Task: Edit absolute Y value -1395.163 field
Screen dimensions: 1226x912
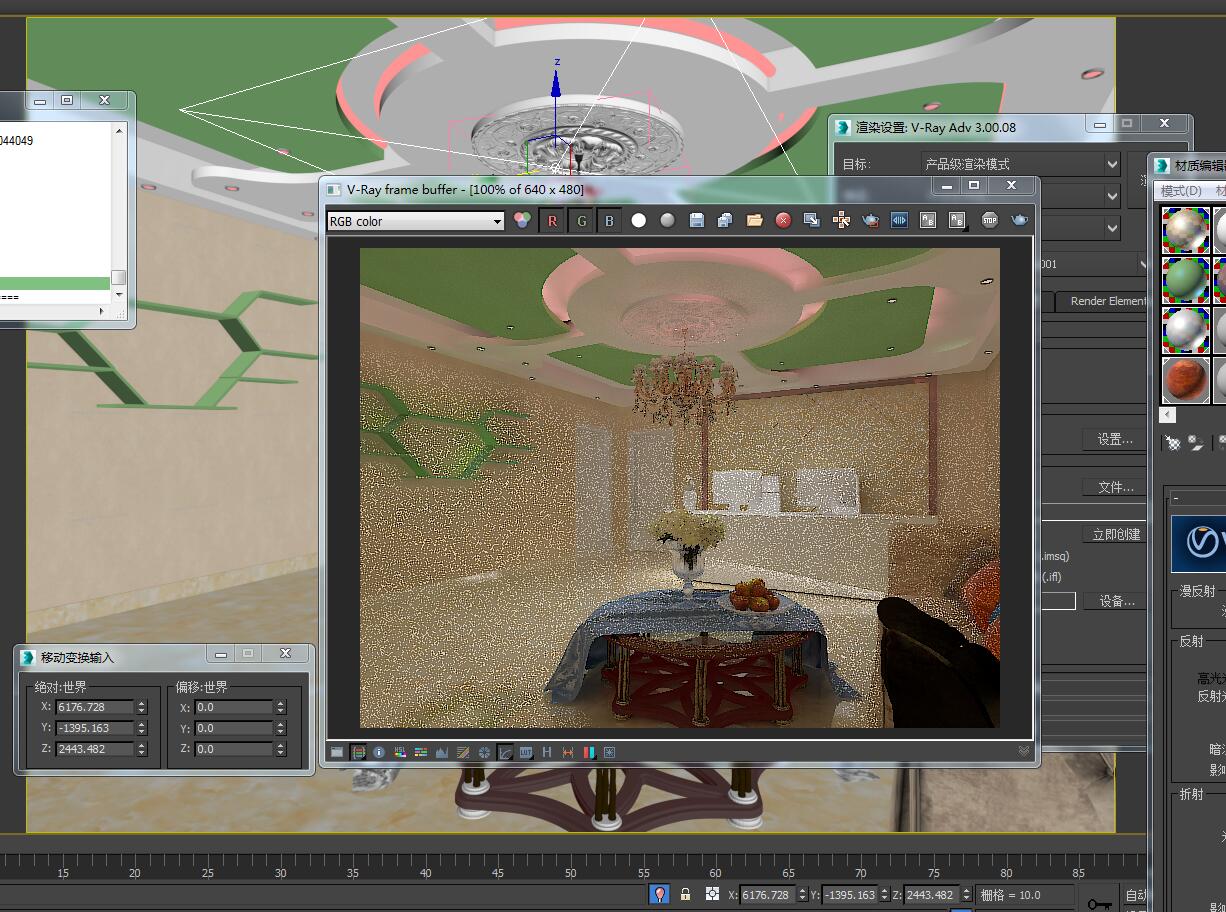Action: [95, 728]
